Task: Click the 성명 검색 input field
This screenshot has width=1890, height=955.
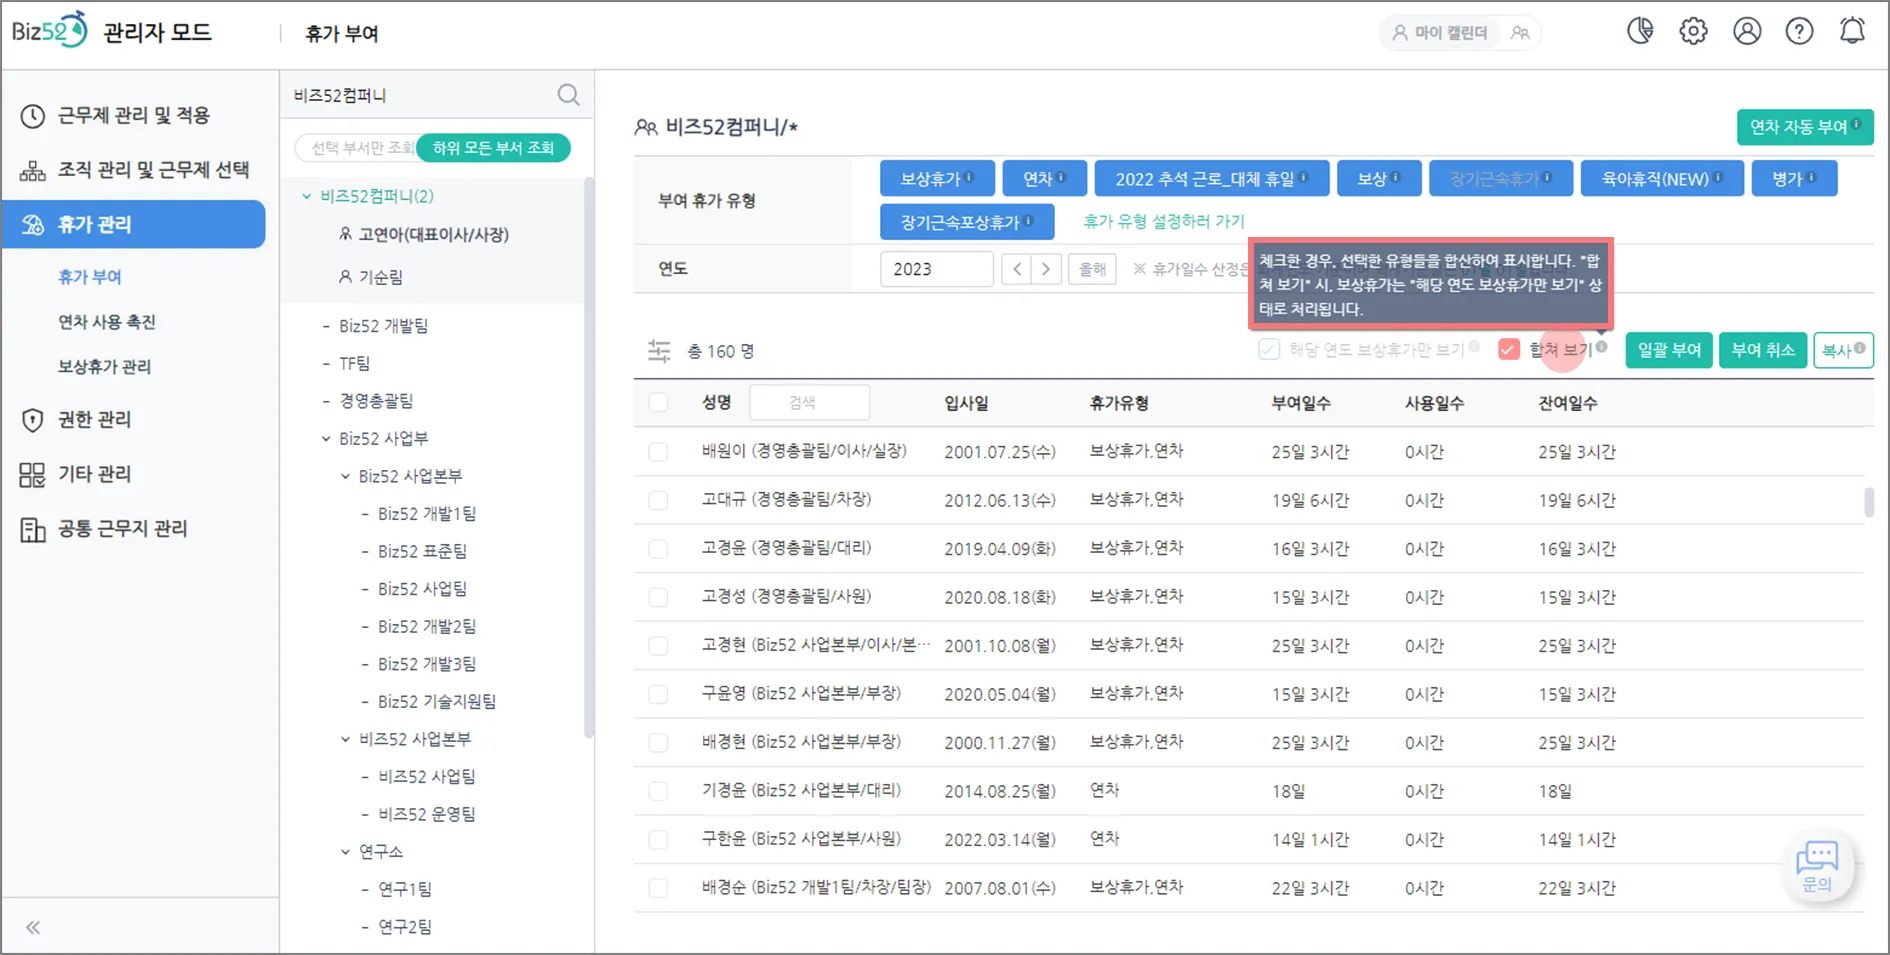Action: tap(809, 403)
